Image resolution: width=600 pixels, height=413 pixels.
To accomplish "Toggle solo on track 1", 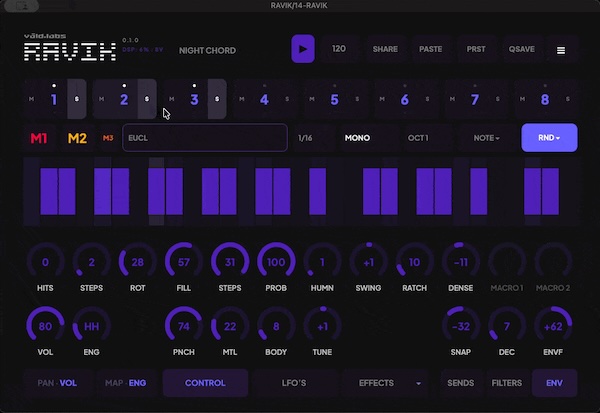I will click(x=77, y=99).
